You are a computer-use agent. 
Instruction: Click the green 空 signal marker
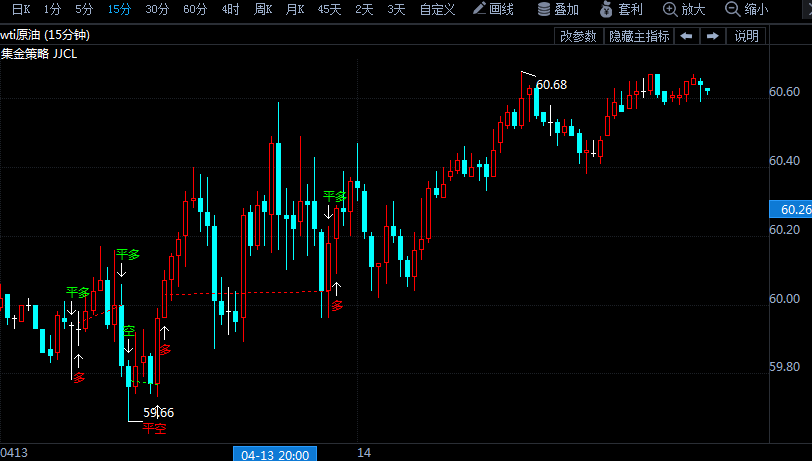point(129,330)
